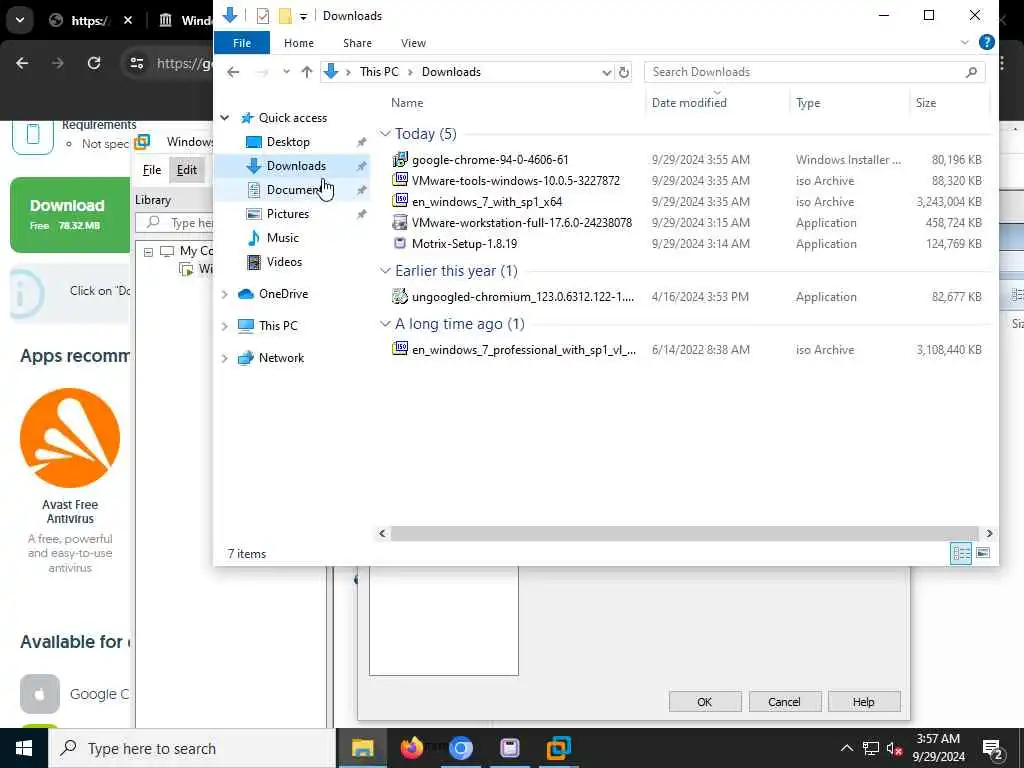Sort by the Name column header
1024x768 pixels.
click(x=407, y=103)
